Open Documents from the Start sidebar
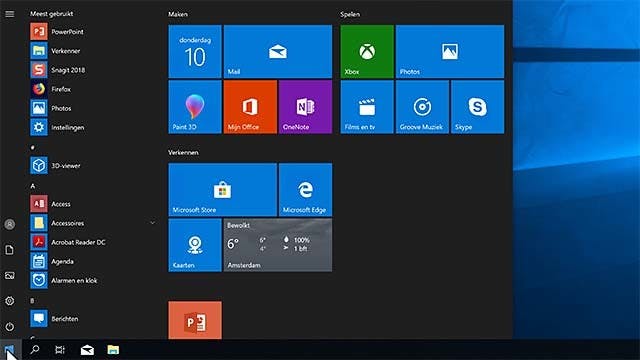The height and width of the screenshot is (360, 640). (10, 250)
